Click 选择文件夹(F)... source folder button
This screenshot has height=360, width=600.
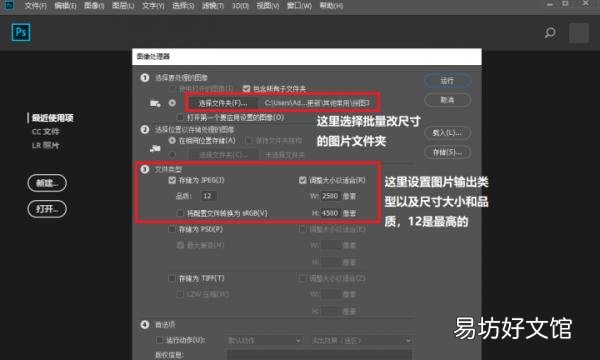pyautogui.click(x=222, y=103)
